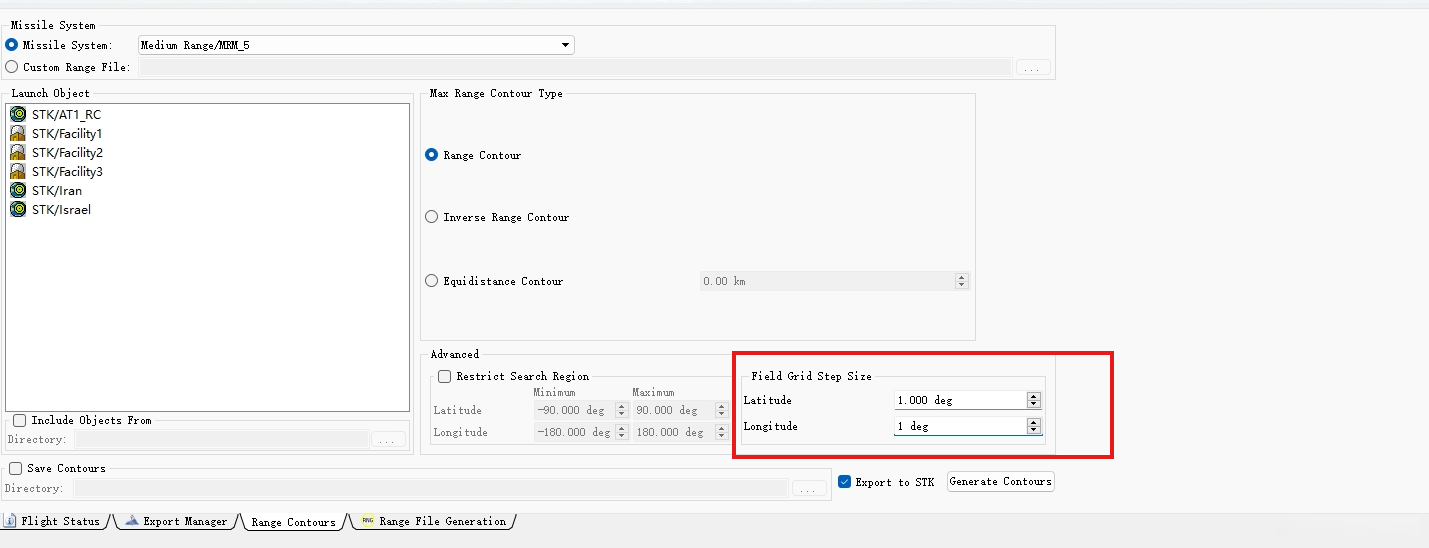Click the Export Manager tab icon

pyautogui.click(x=132, y=521)
